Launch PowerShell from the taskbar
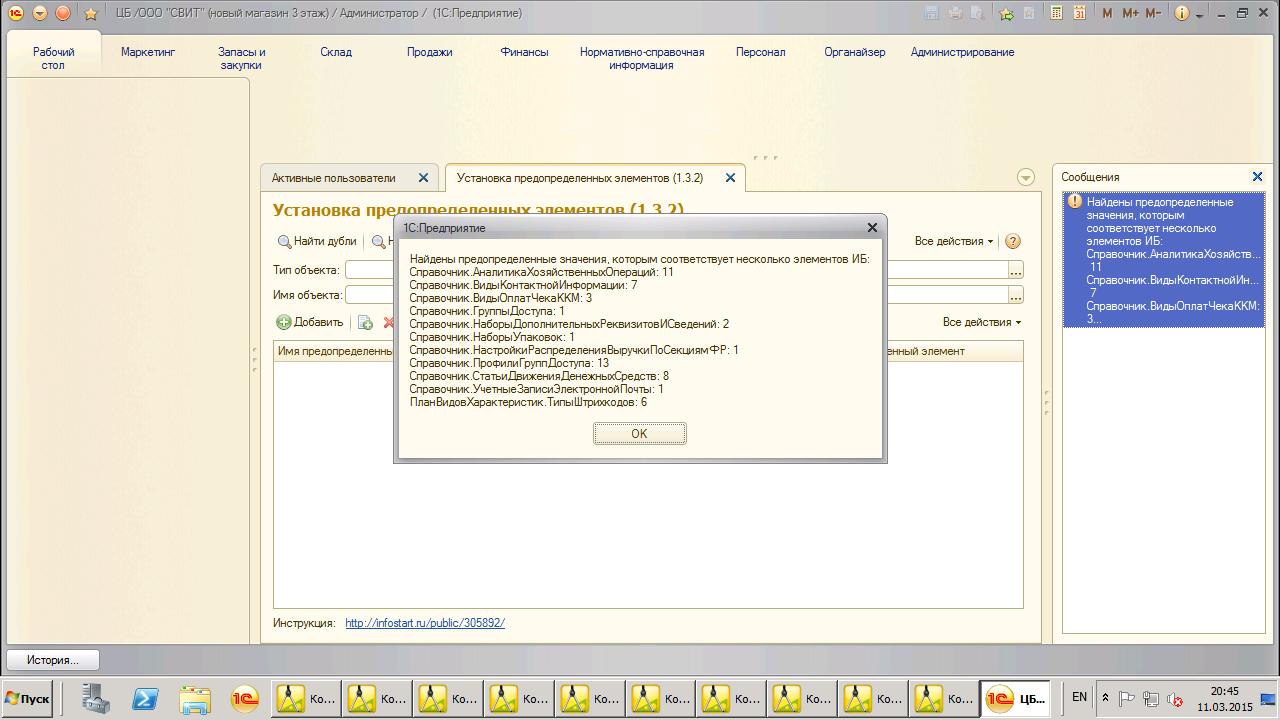 tap(145, 699)
